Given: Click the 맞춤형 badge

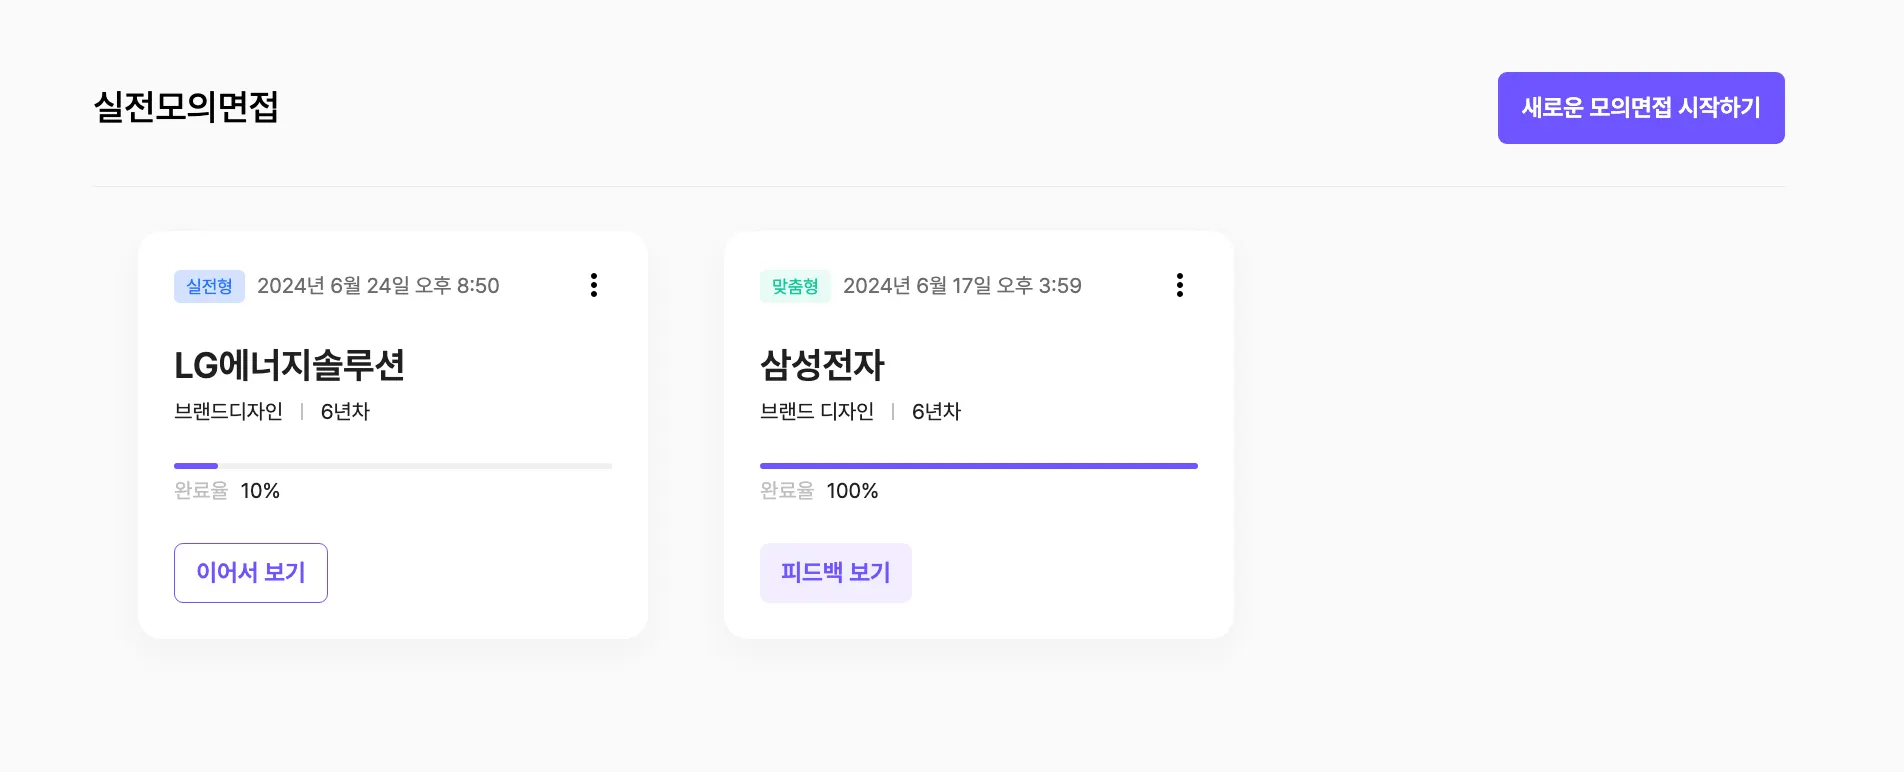Looking at the screenshot, I should [795, 286].
